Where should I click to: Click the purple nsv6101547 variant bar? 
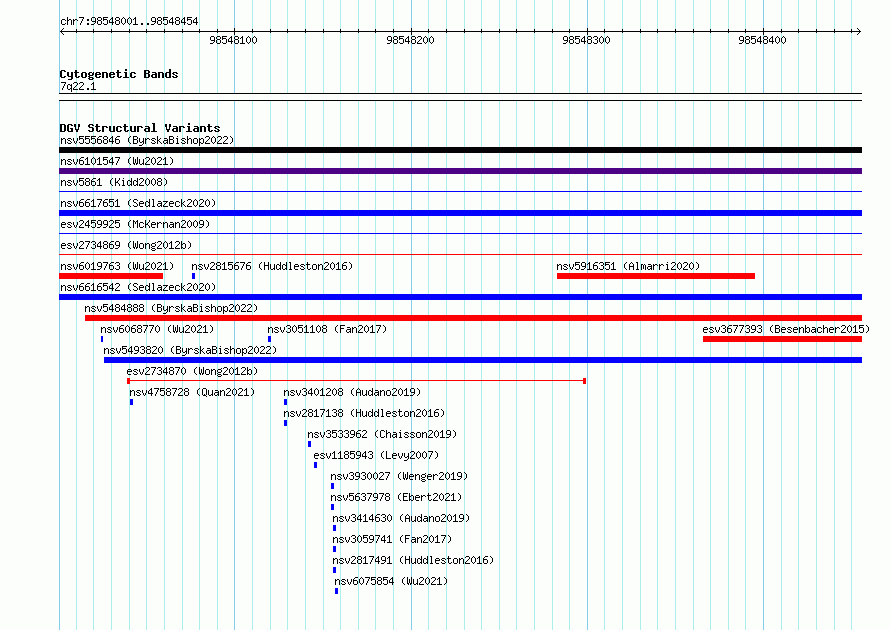[x=460, y=171]
